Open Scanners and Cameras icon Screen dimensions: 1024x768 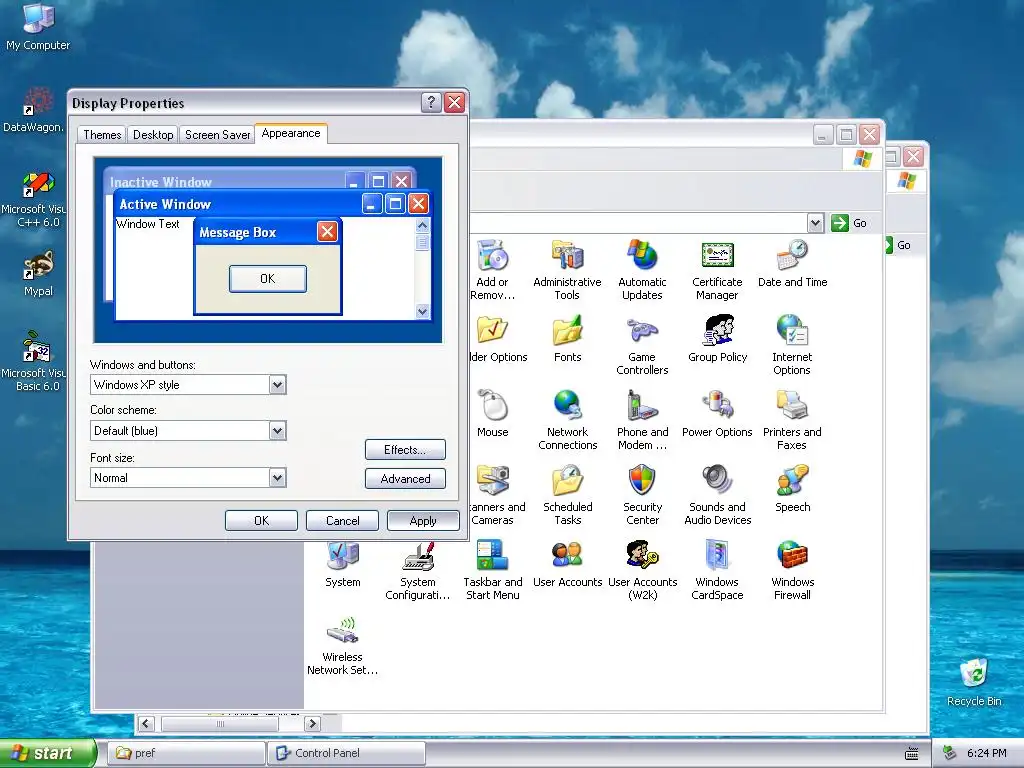(x=492, y=480)
